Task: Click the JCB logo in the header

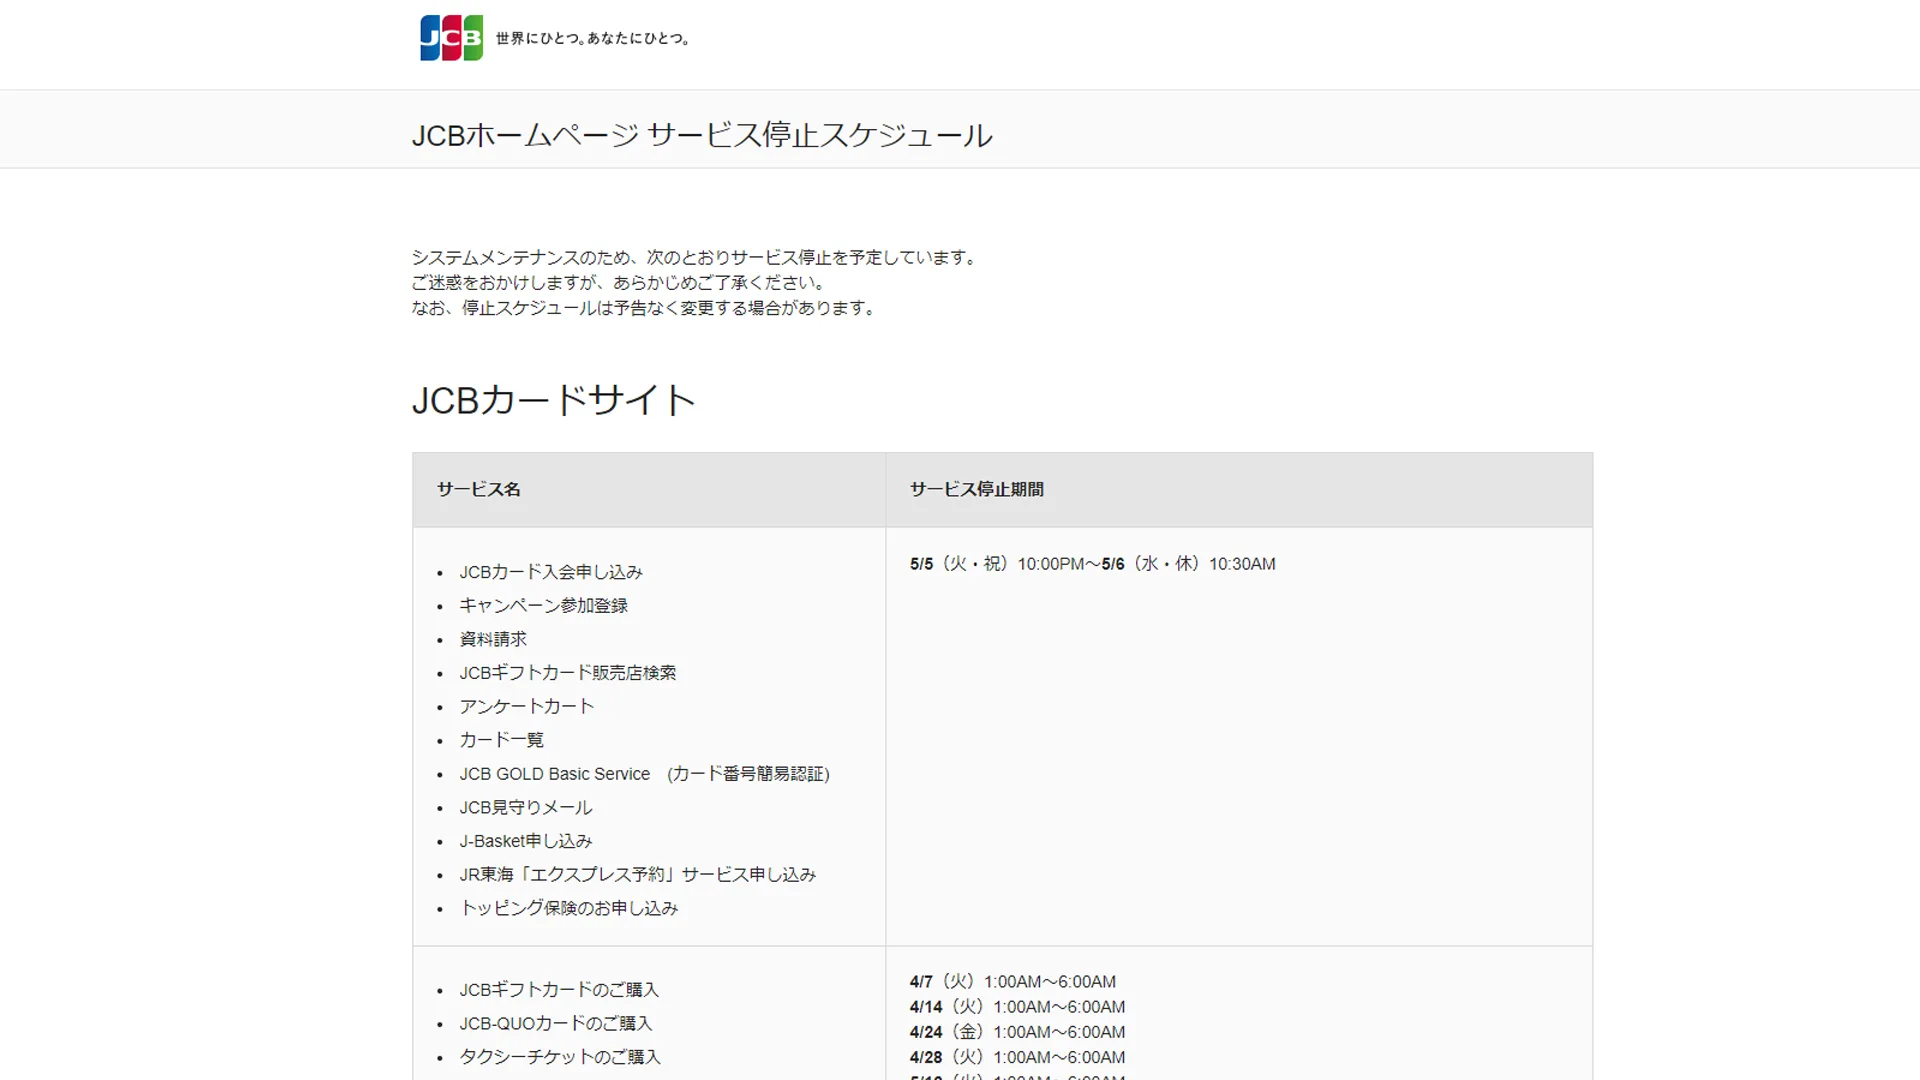Action: point(451,38)
